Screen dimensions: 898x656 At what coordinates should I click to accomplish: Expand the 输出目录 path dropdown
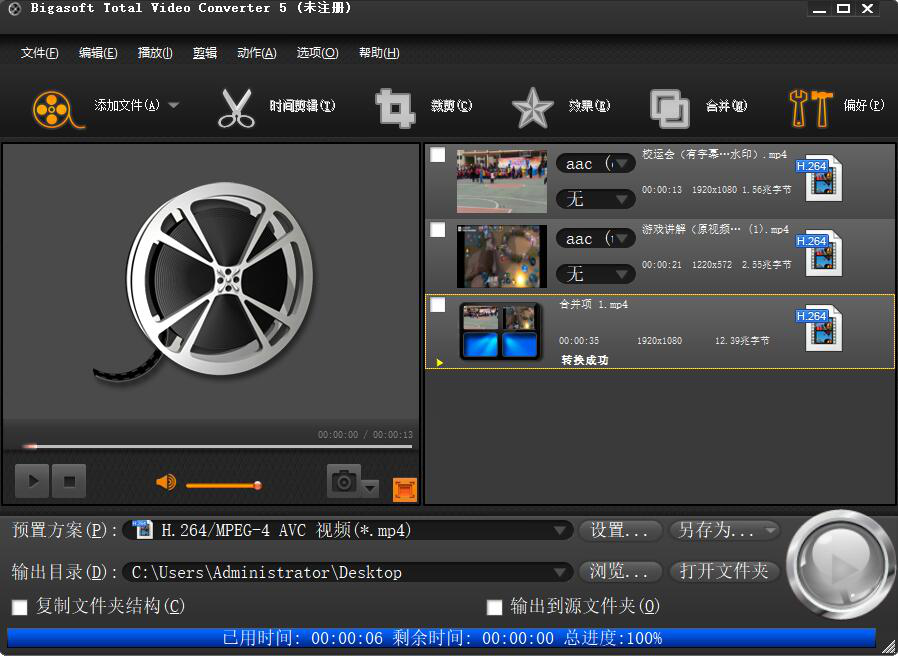coord(561,572)
